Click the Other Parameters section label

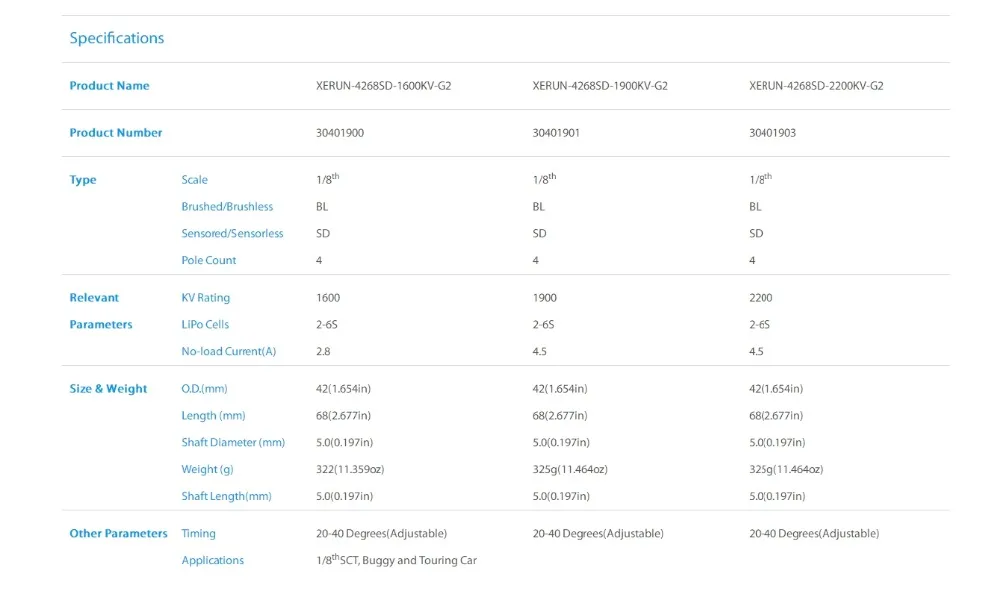coord(118,534)
